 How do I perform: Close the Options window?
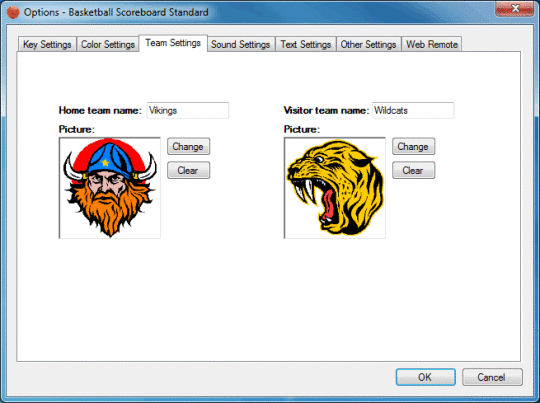(x=515, y=8)
